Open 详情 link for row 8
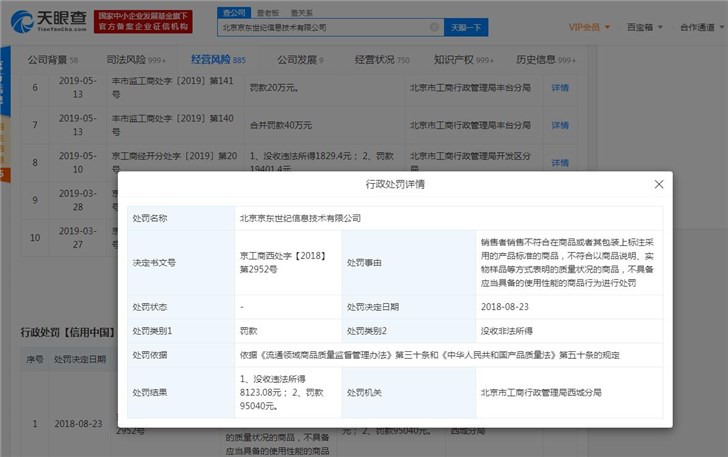The height and width of the screenshot is (457, 728). click(560, 163)
